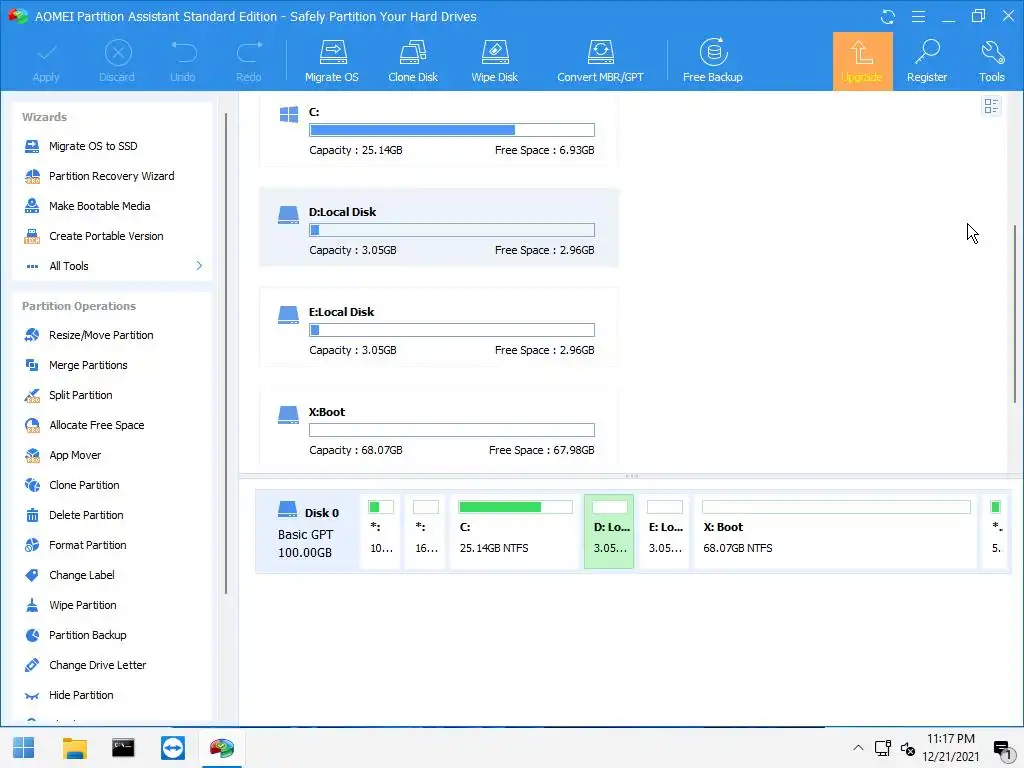Click the Disk 0 Basic GPT header
Viewport: 1024px width, 768px height.
pyautogui.click(x=307, y=532)
